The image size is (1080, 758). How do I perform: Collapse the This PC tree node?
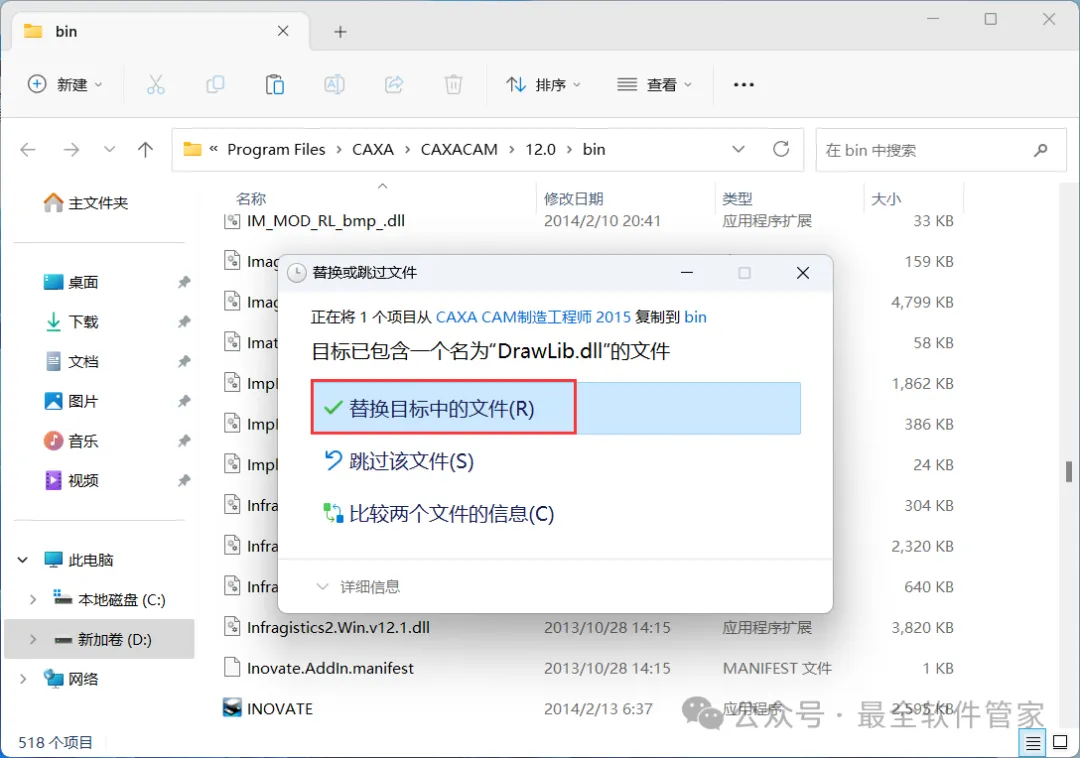(23, 560)
